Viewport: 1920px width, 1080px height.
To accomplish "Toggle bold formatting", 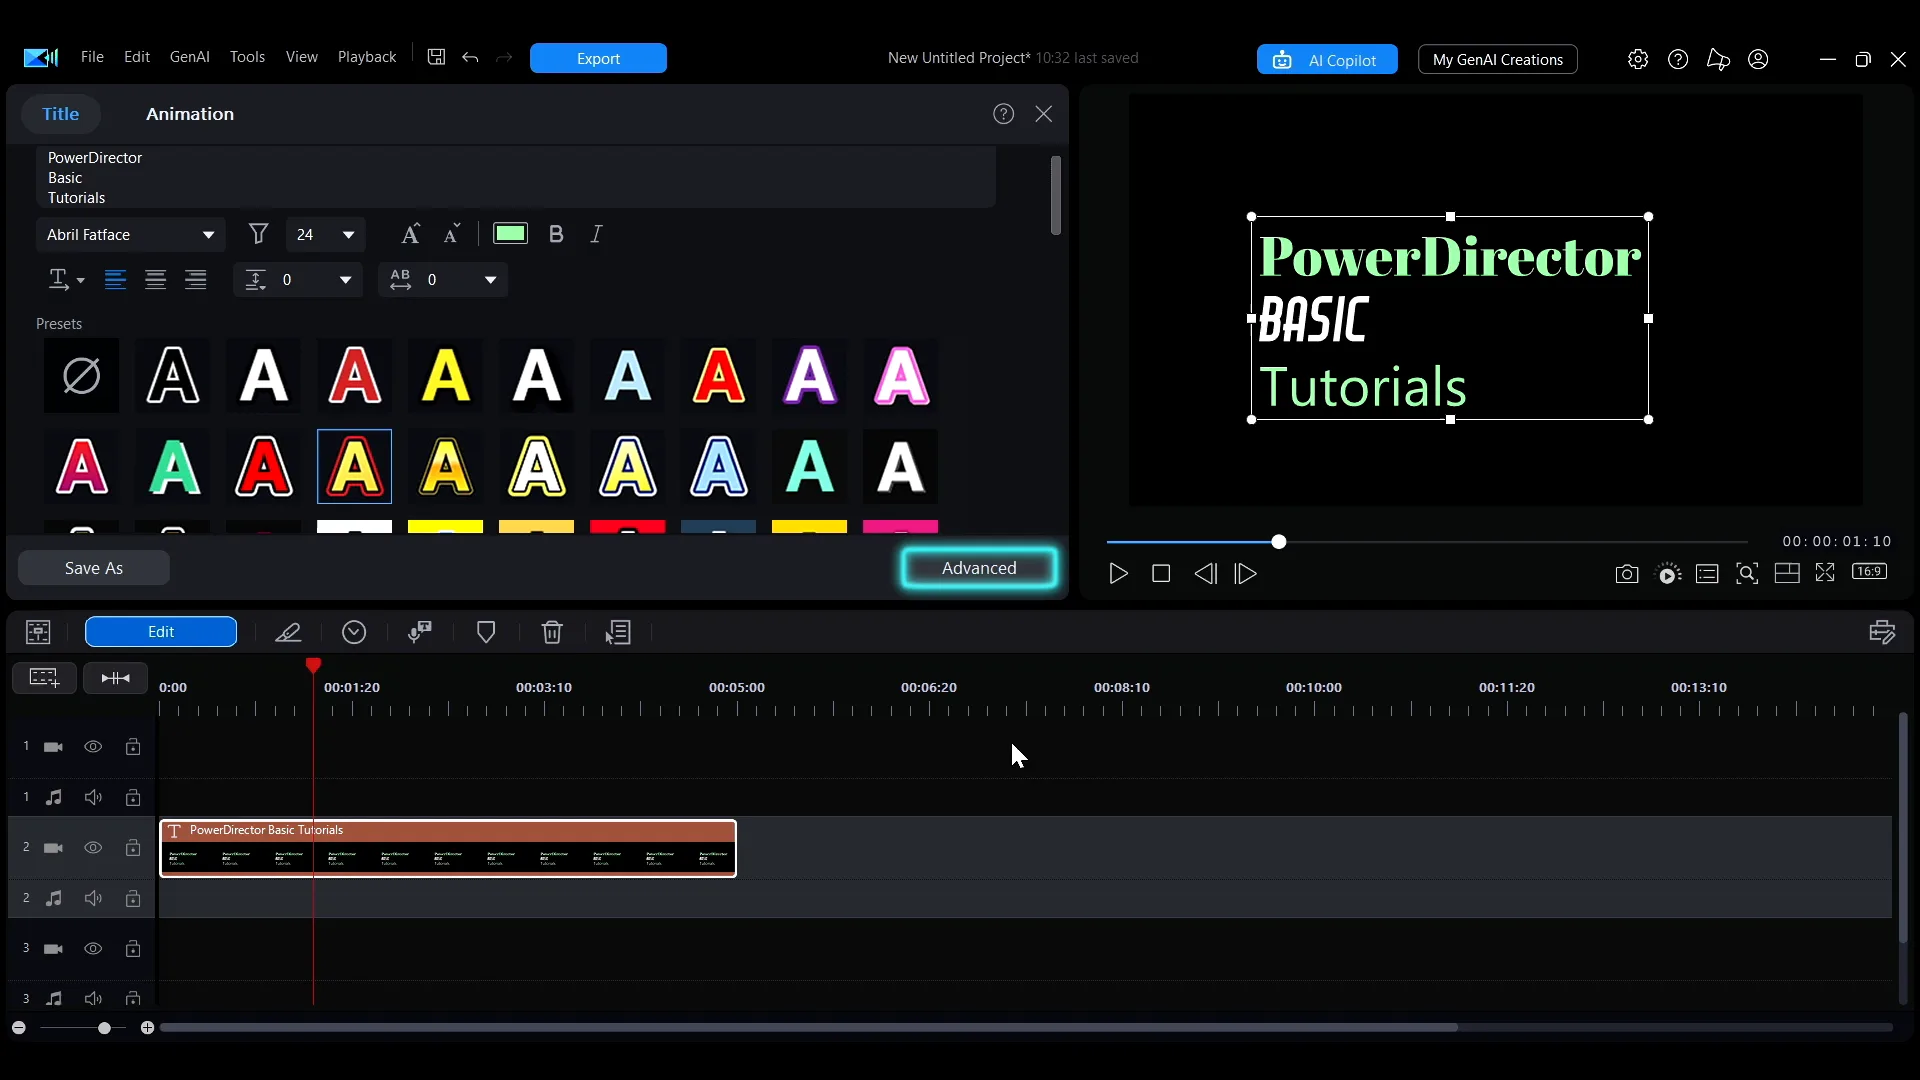I will click(x=556, y=234).
